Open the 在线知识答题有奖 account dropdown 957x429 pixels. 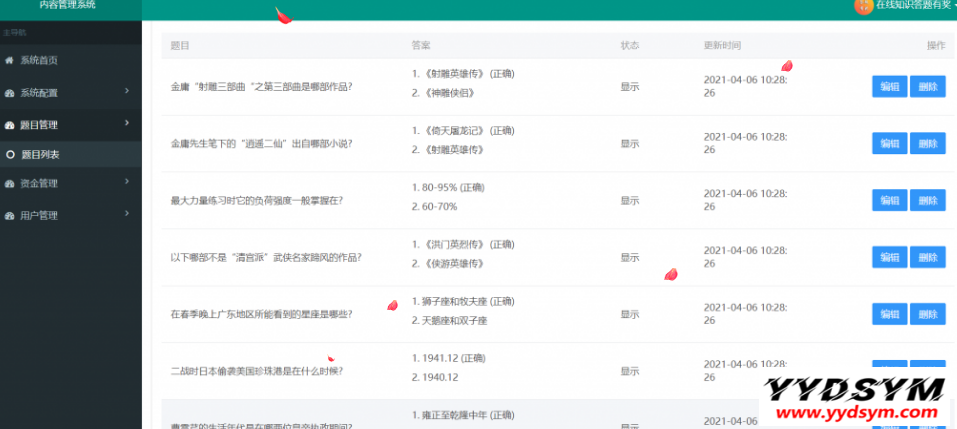tap(910, 6)
